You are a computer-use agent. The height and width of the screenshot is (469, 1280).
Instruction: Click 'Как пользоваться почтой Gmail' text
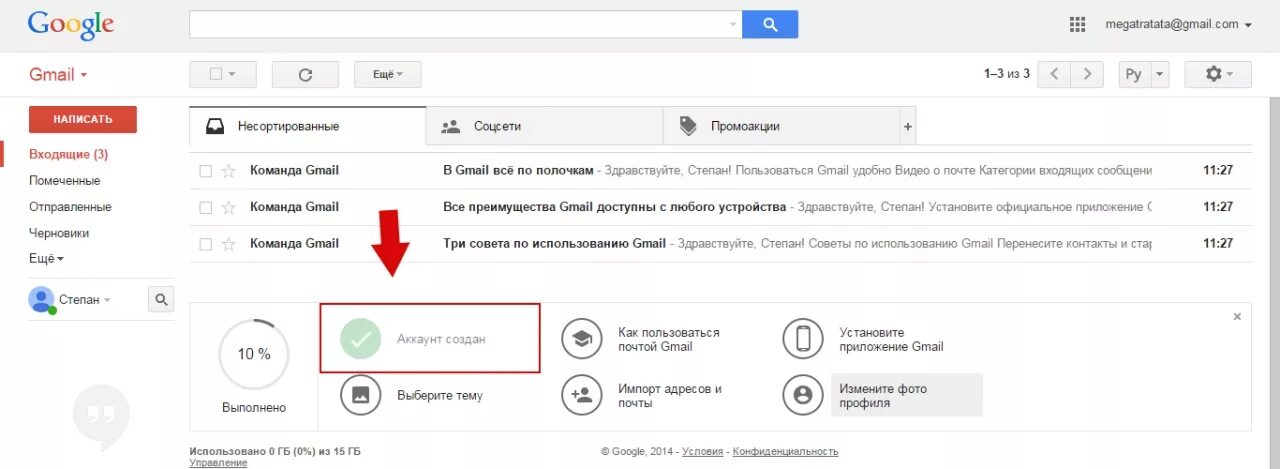(x=669, y=340)
